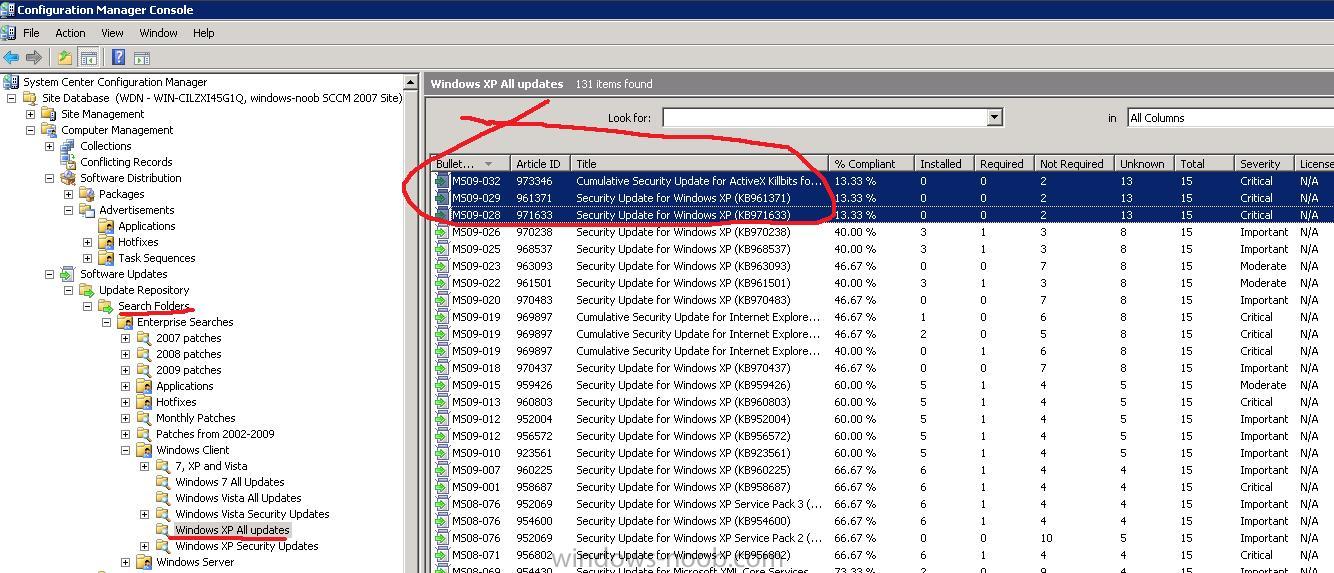Sort by the Unknown column header
1334x573 pixels.
(x=1143, y=164)
